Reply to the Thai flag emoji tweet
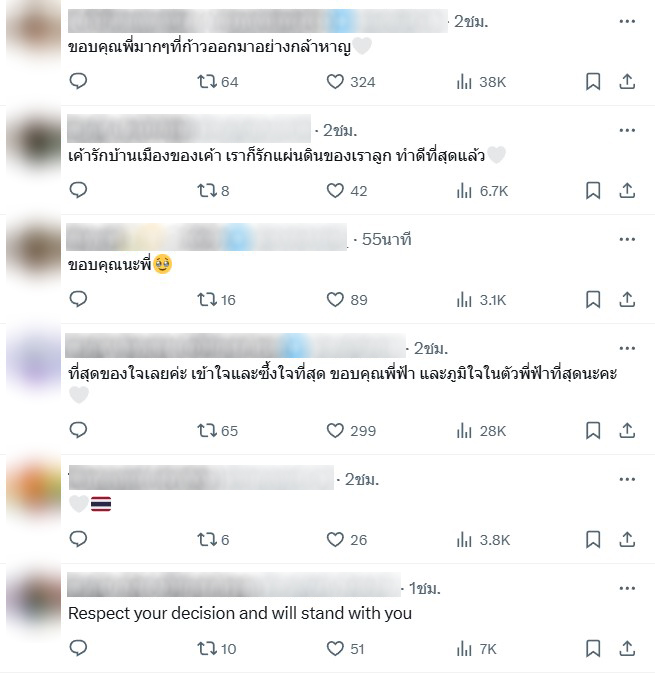This screenshot has height=675, width=655. tap(78, 539)
